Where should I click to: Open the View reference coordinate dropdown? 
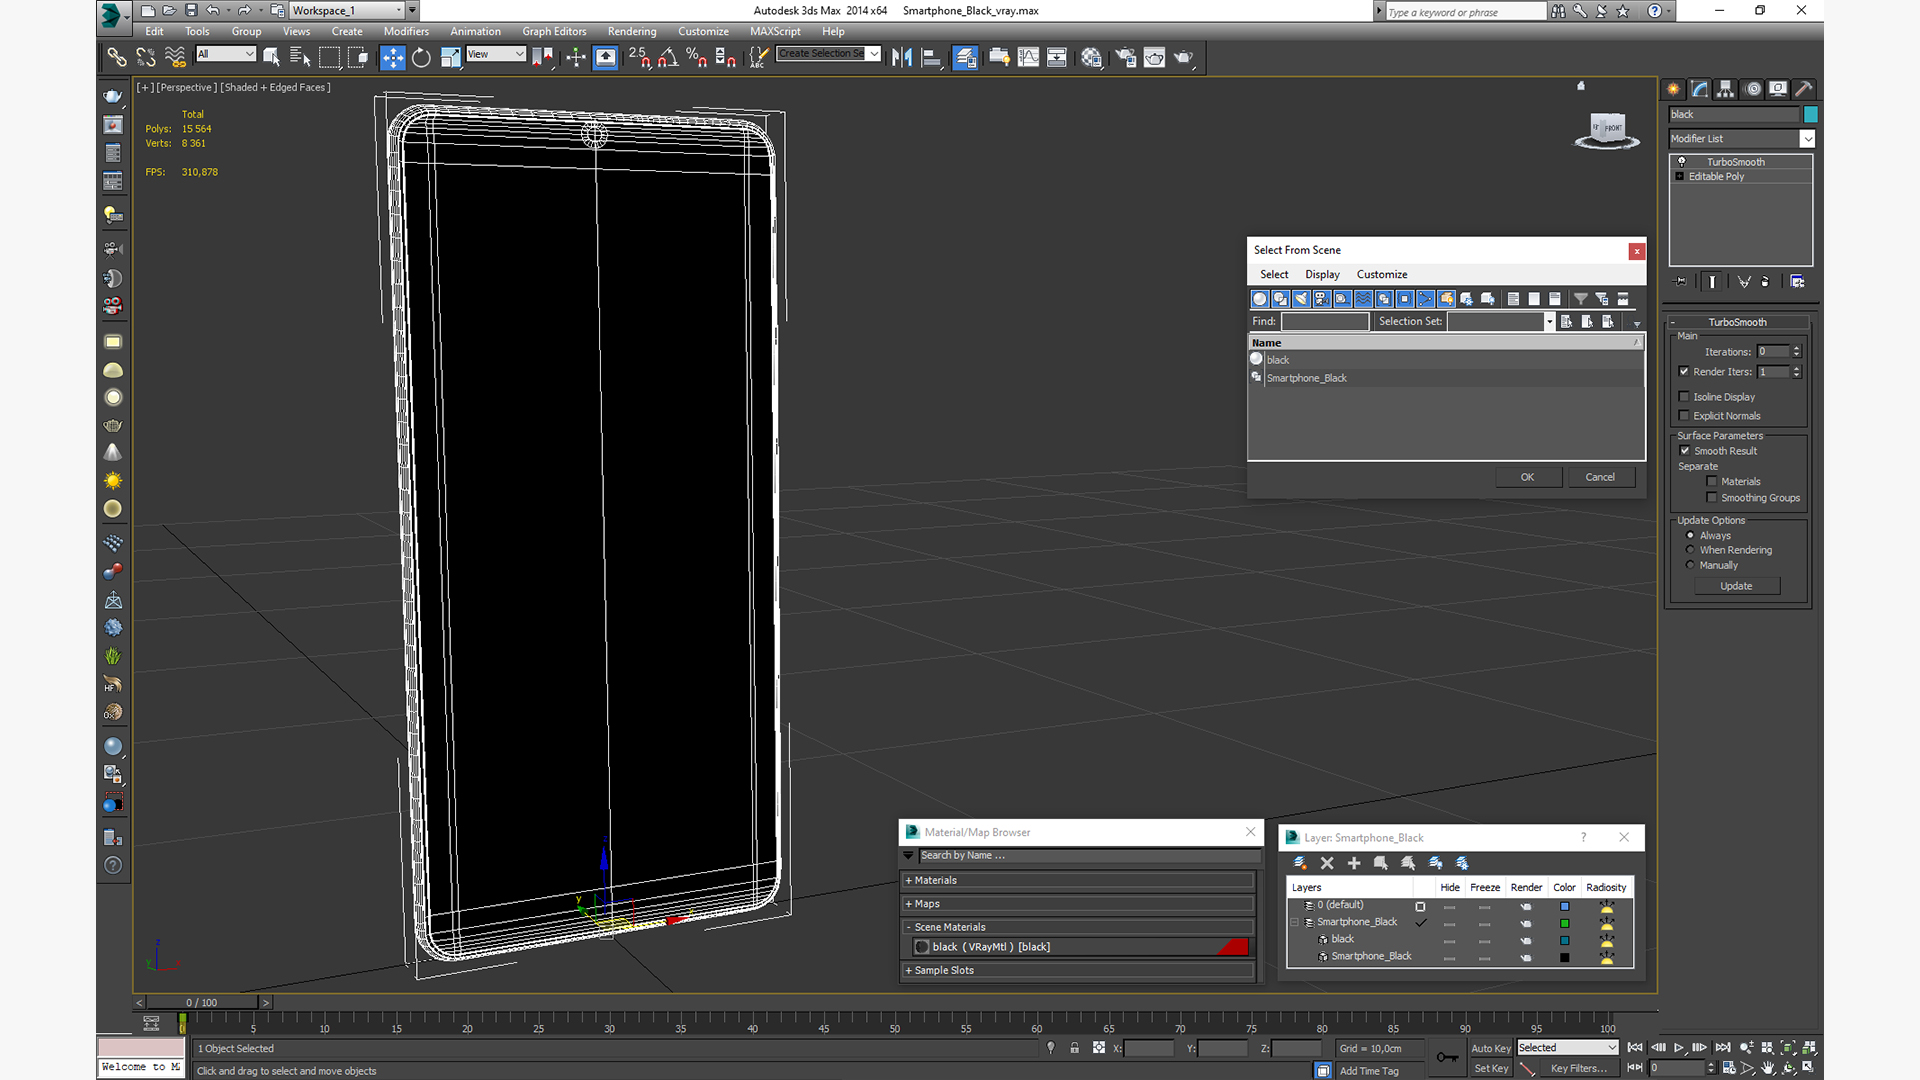click(x=496, y=54)
